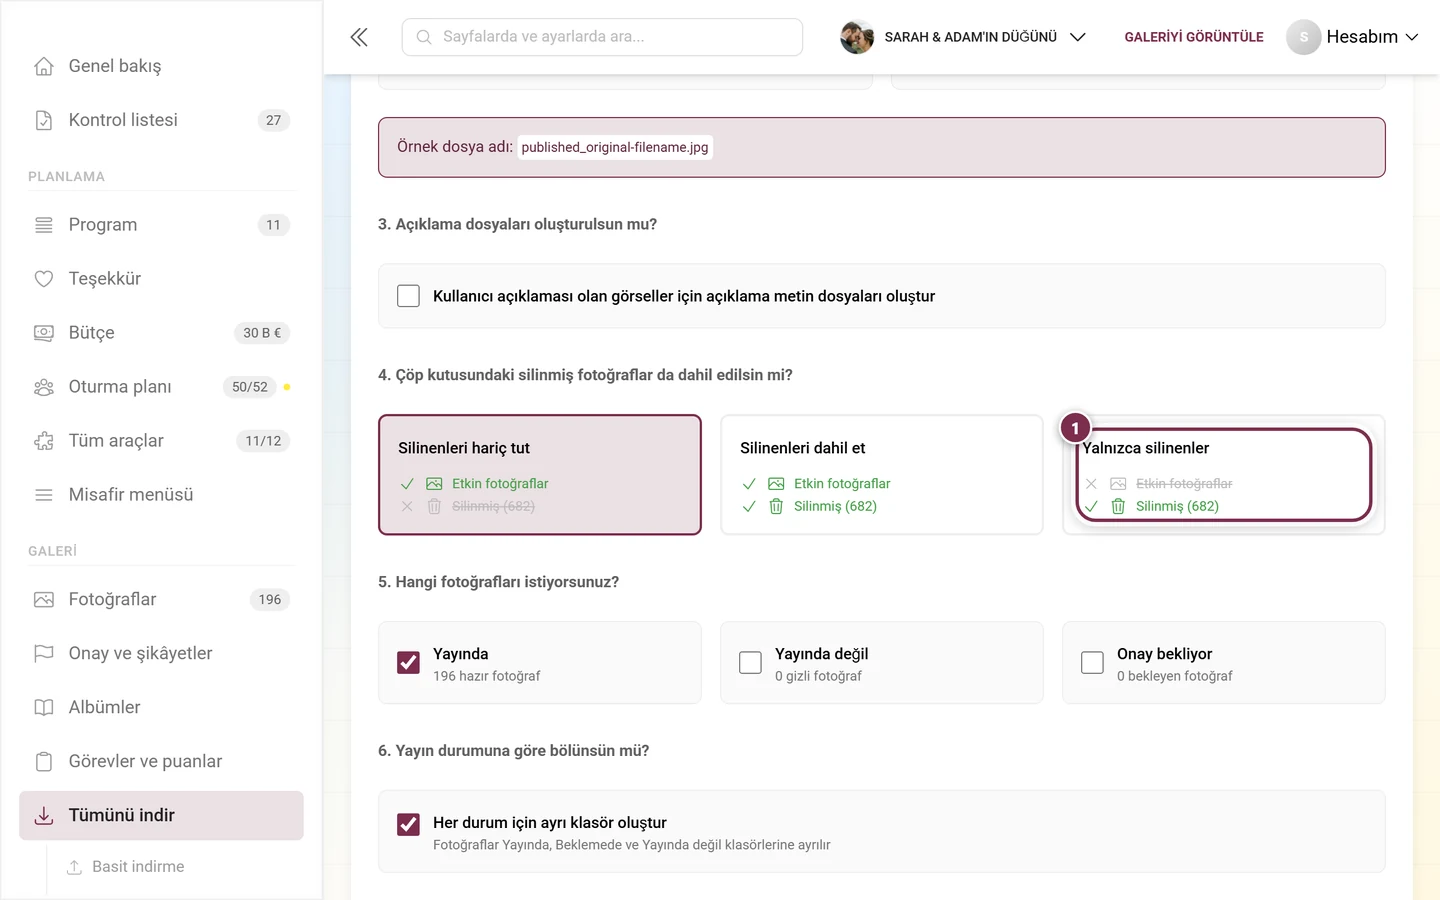The image size is (1440, 900).
Task: Choose the Yalnızca silinenler option
Action: tap(1224, 475)
